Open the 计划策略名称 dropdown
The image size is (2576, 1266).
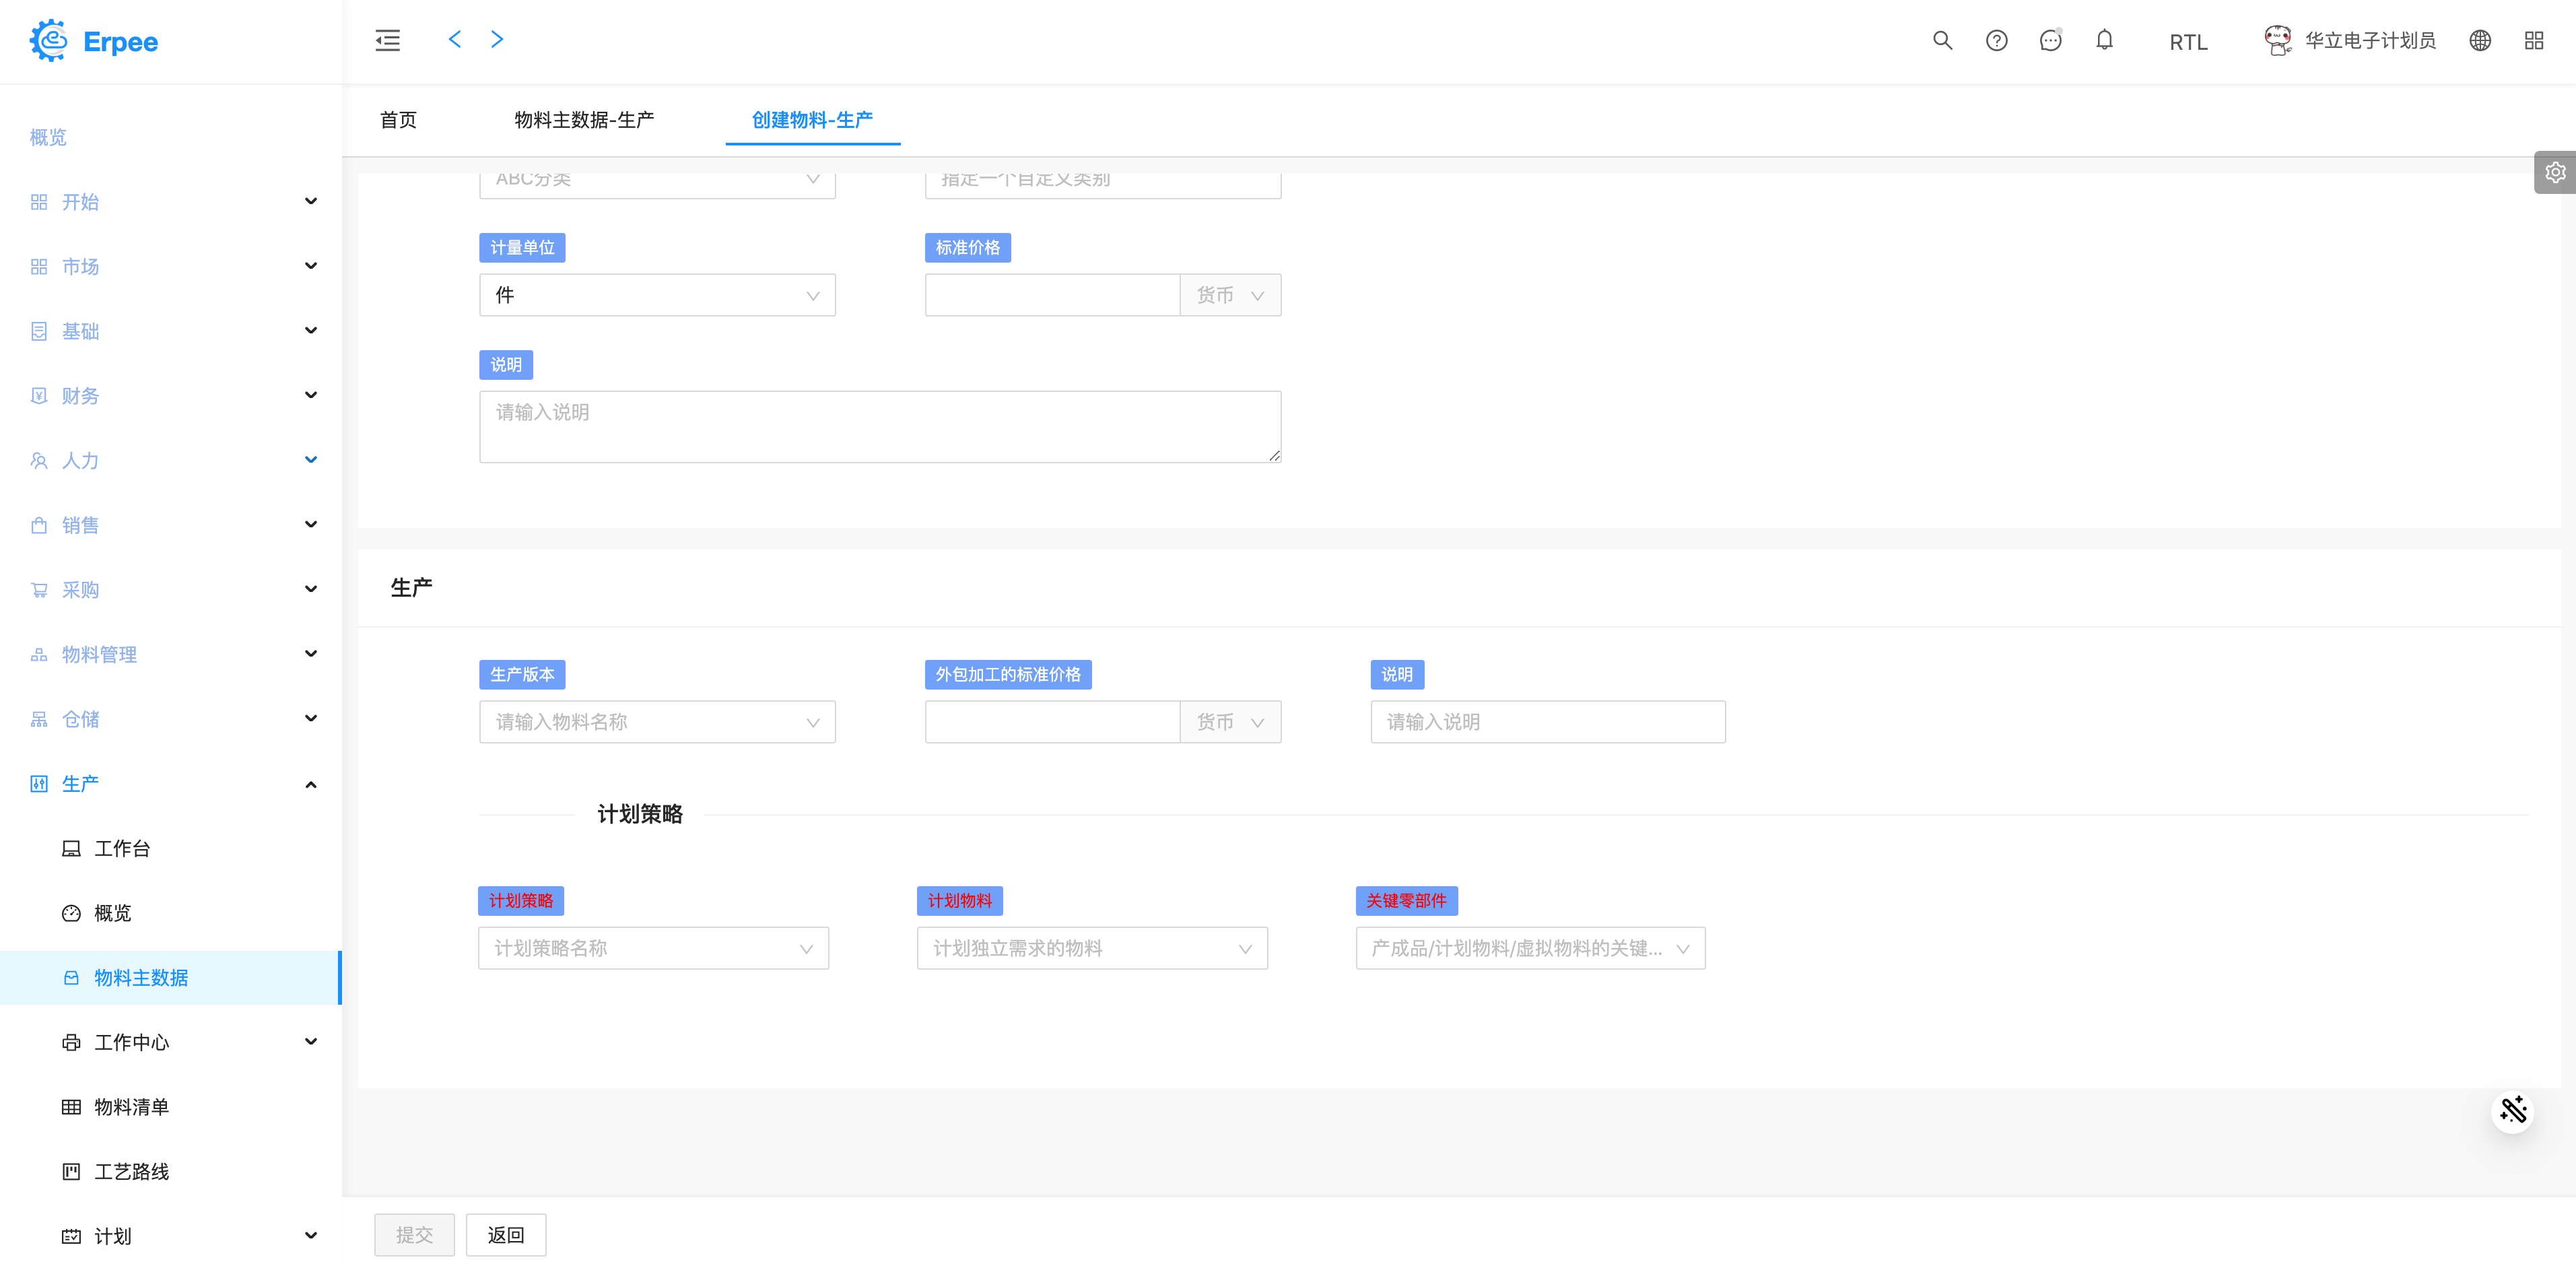point(653,948)
